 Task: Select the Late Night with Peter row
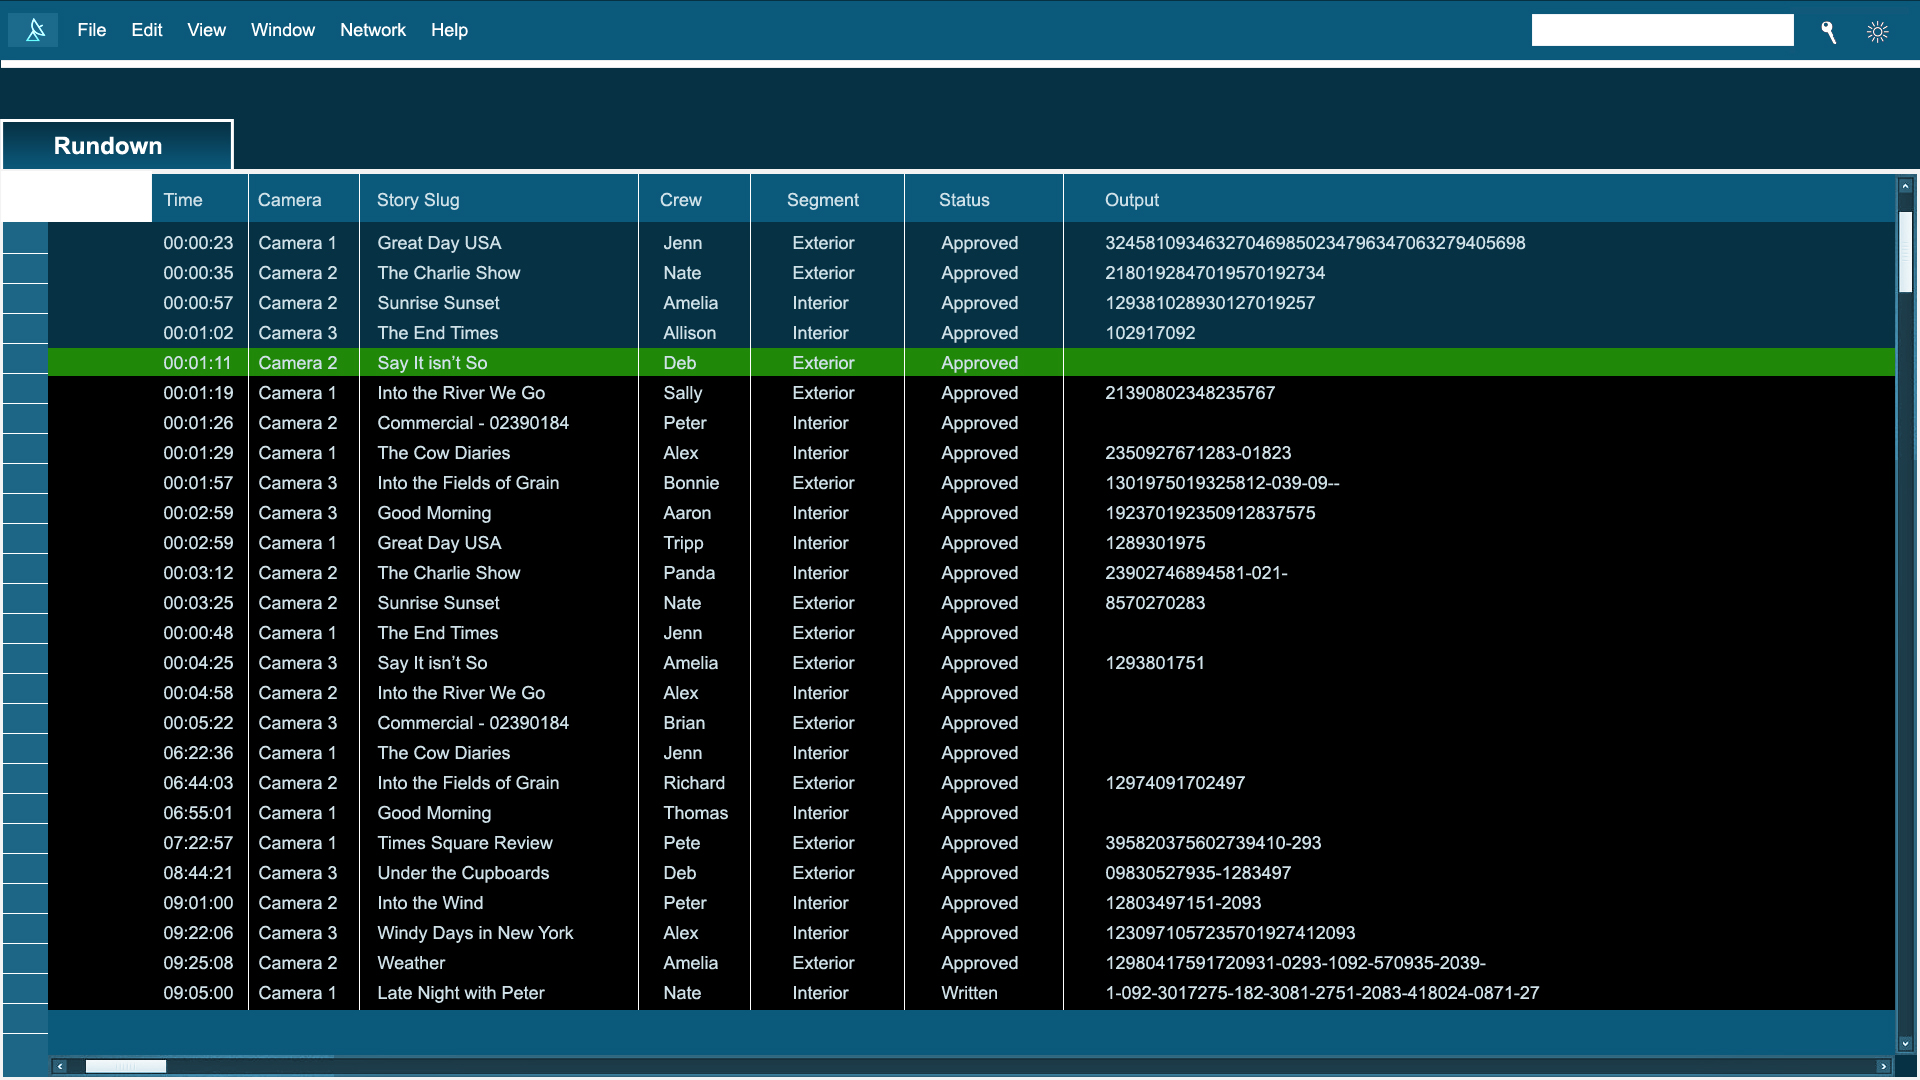tap(460, 993)
